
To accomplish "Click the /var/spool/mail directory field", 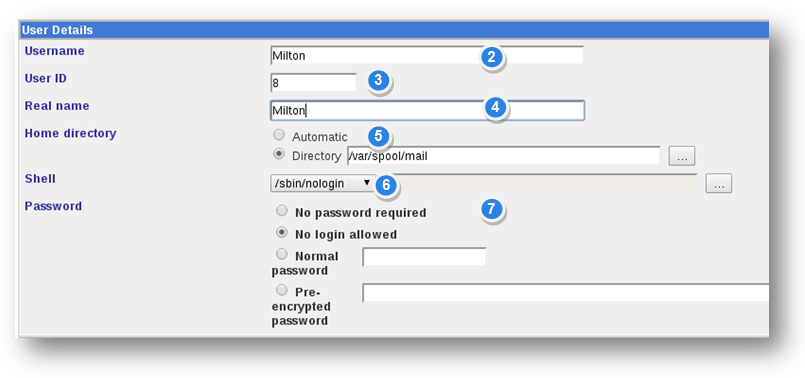I will [x=504, y=156].
